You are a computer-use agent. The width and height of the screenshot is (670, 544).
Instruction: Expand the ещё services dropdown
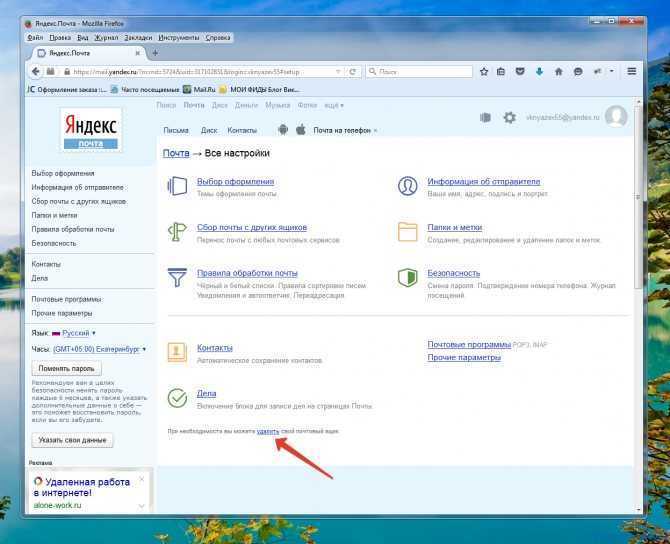[334, 105]
